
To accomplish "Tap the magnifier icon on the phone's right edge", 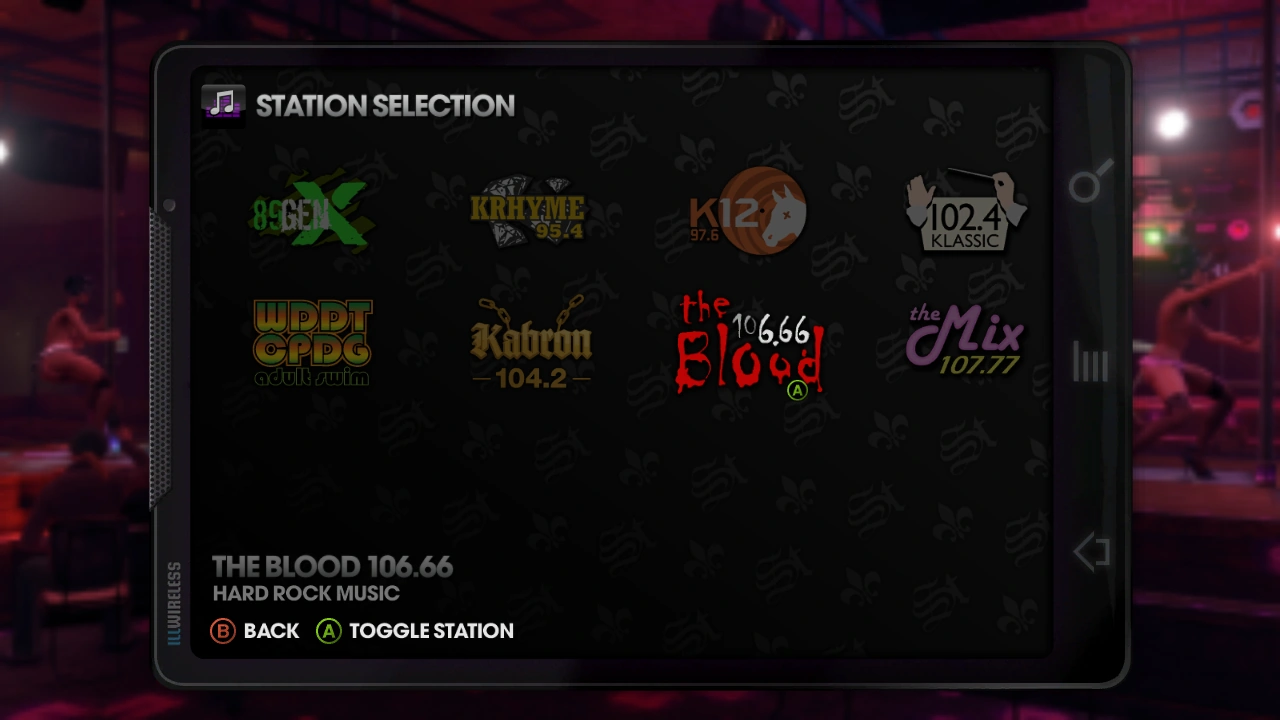I will pyautogui.click(x=1090, y=181).
